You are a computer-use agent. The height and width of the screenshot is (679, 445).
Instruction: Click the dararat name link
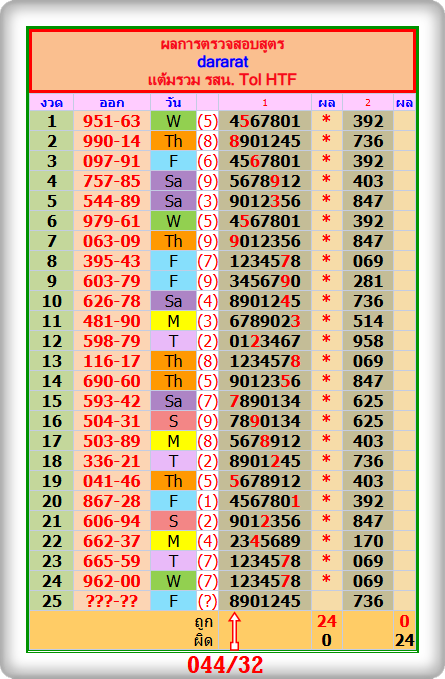pos(222,62)
